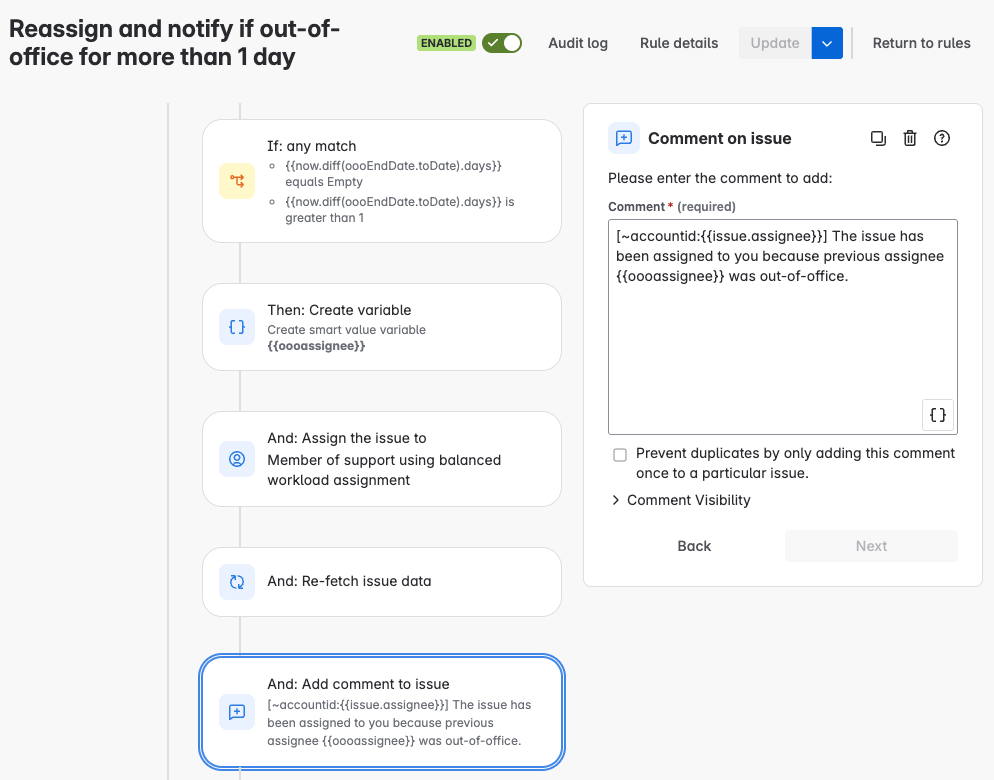The width and height of the screenshot is (994, 780).
Task: Click the Create variable braces icon
Action: tap(237, 327)
